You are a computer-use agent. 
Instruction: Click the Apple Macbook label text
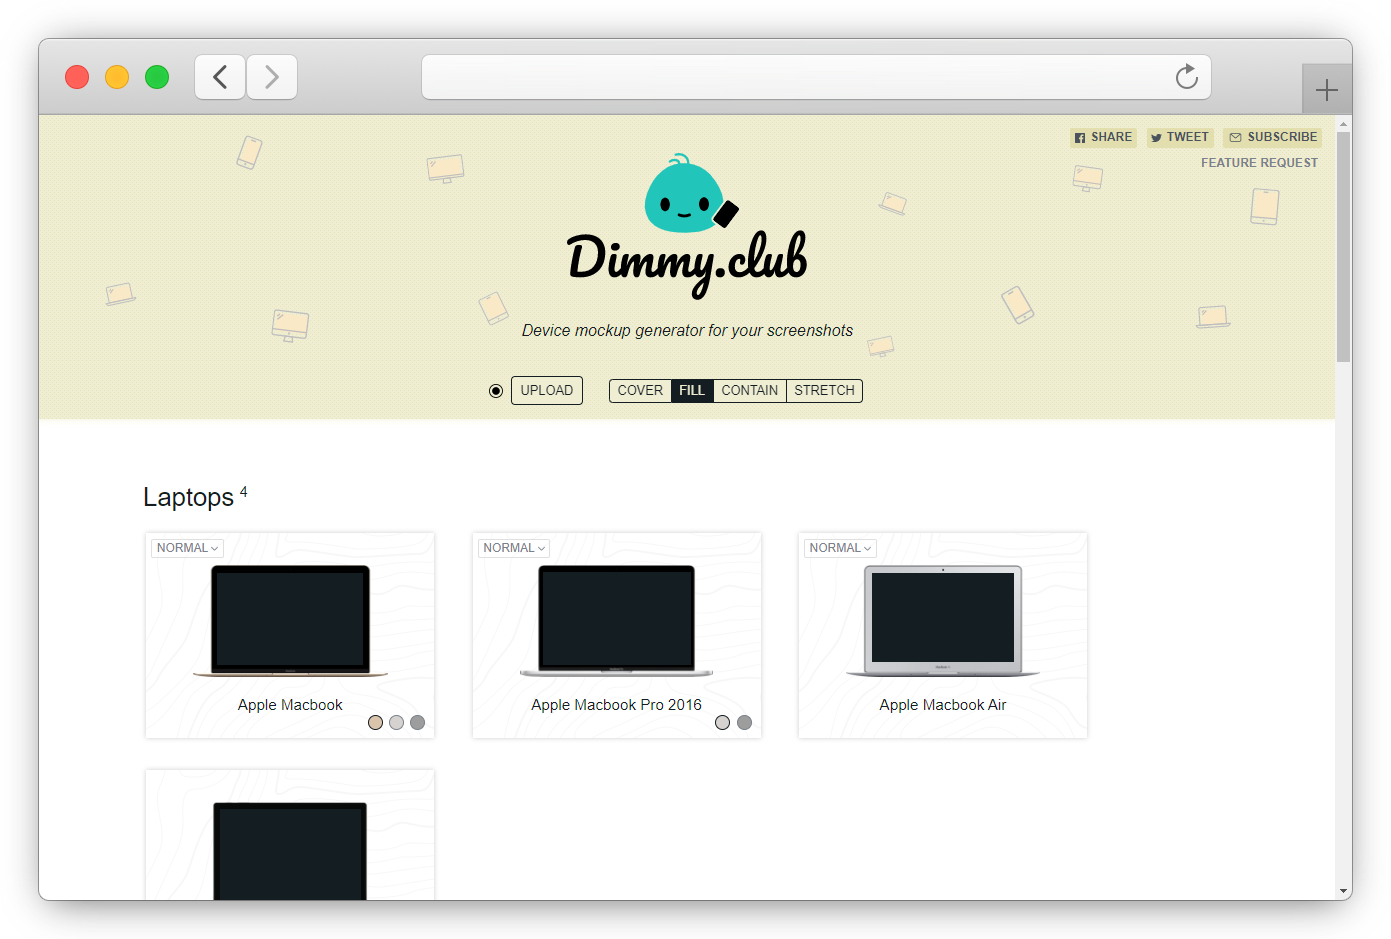(290, 705)
